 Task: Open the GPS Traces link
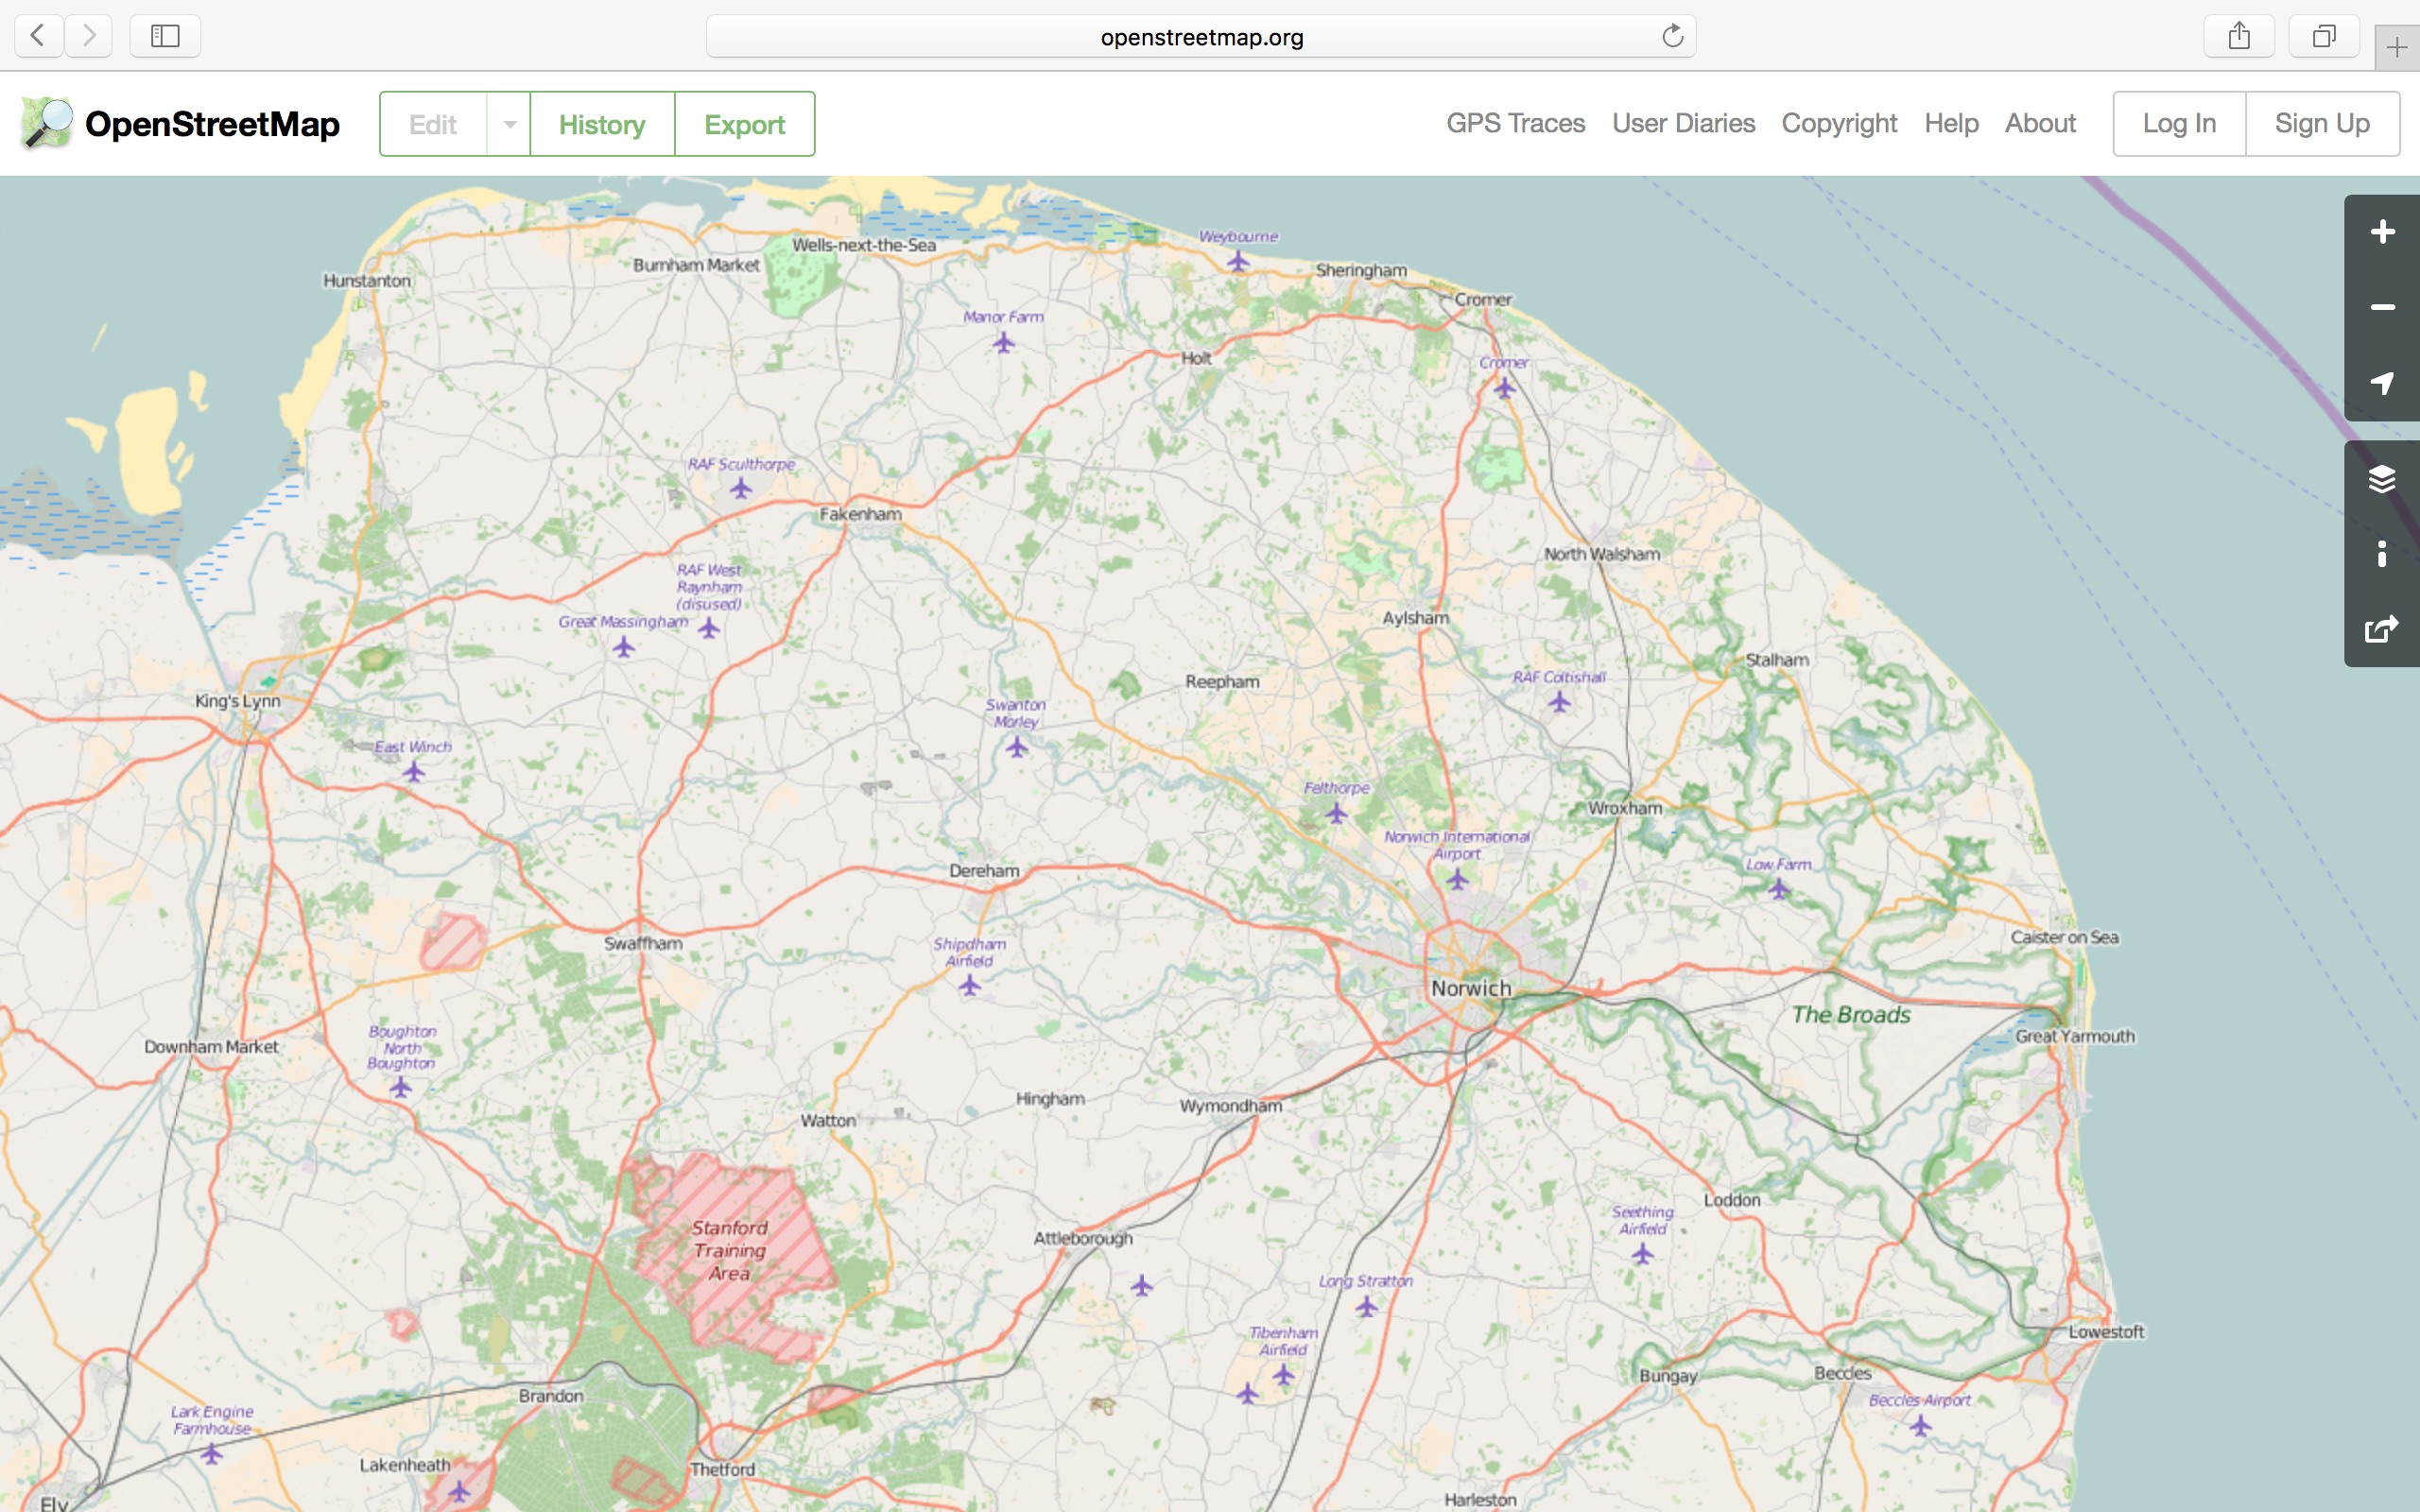(x=1515, y=123)
